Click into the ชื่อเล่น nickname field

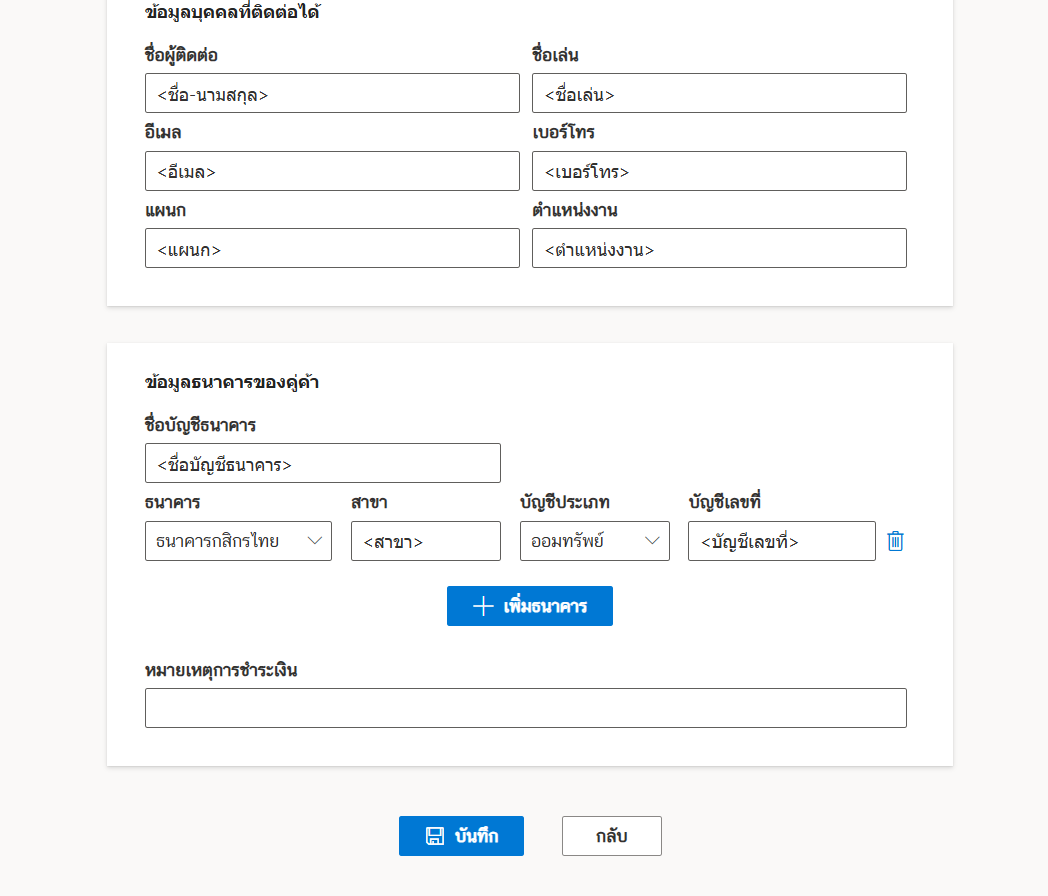pyautogui.click(x=719, y=93)
